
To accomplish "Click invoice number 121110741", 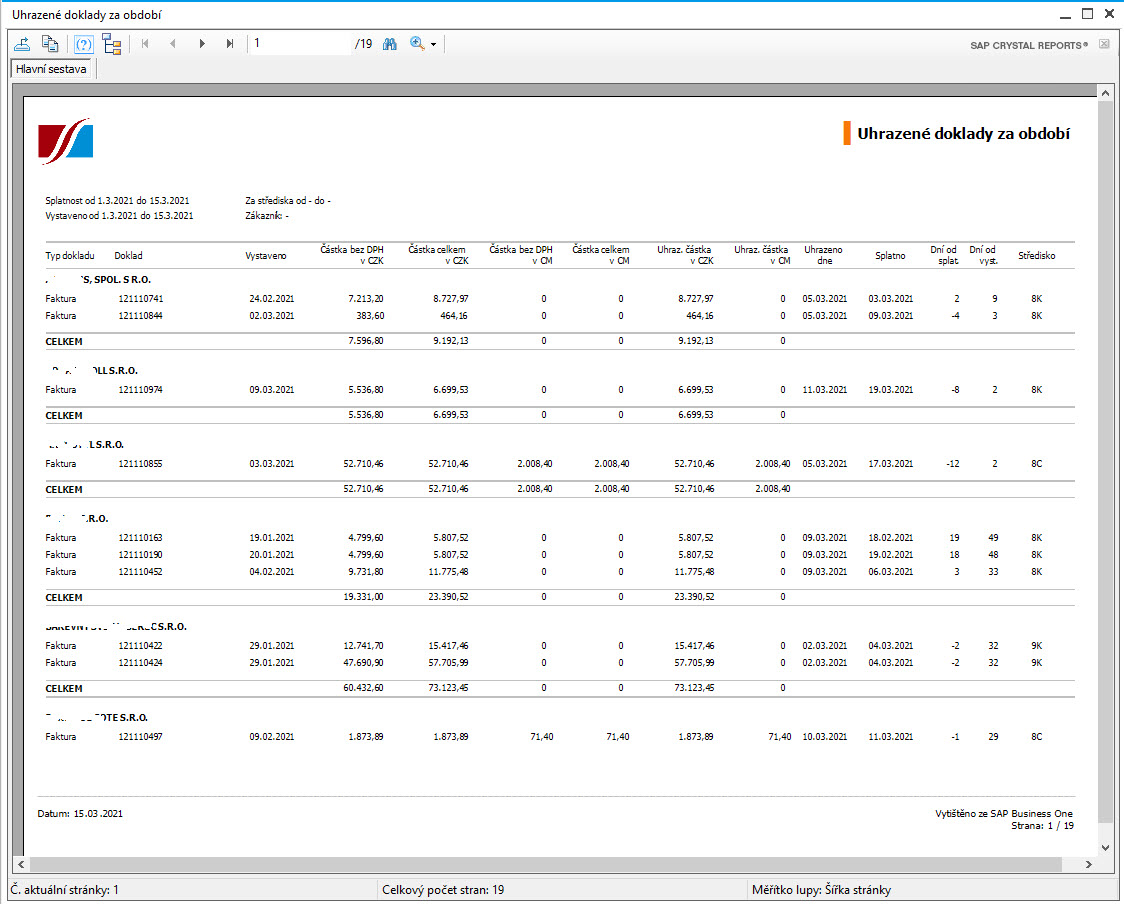I will [x=140, y=298].
